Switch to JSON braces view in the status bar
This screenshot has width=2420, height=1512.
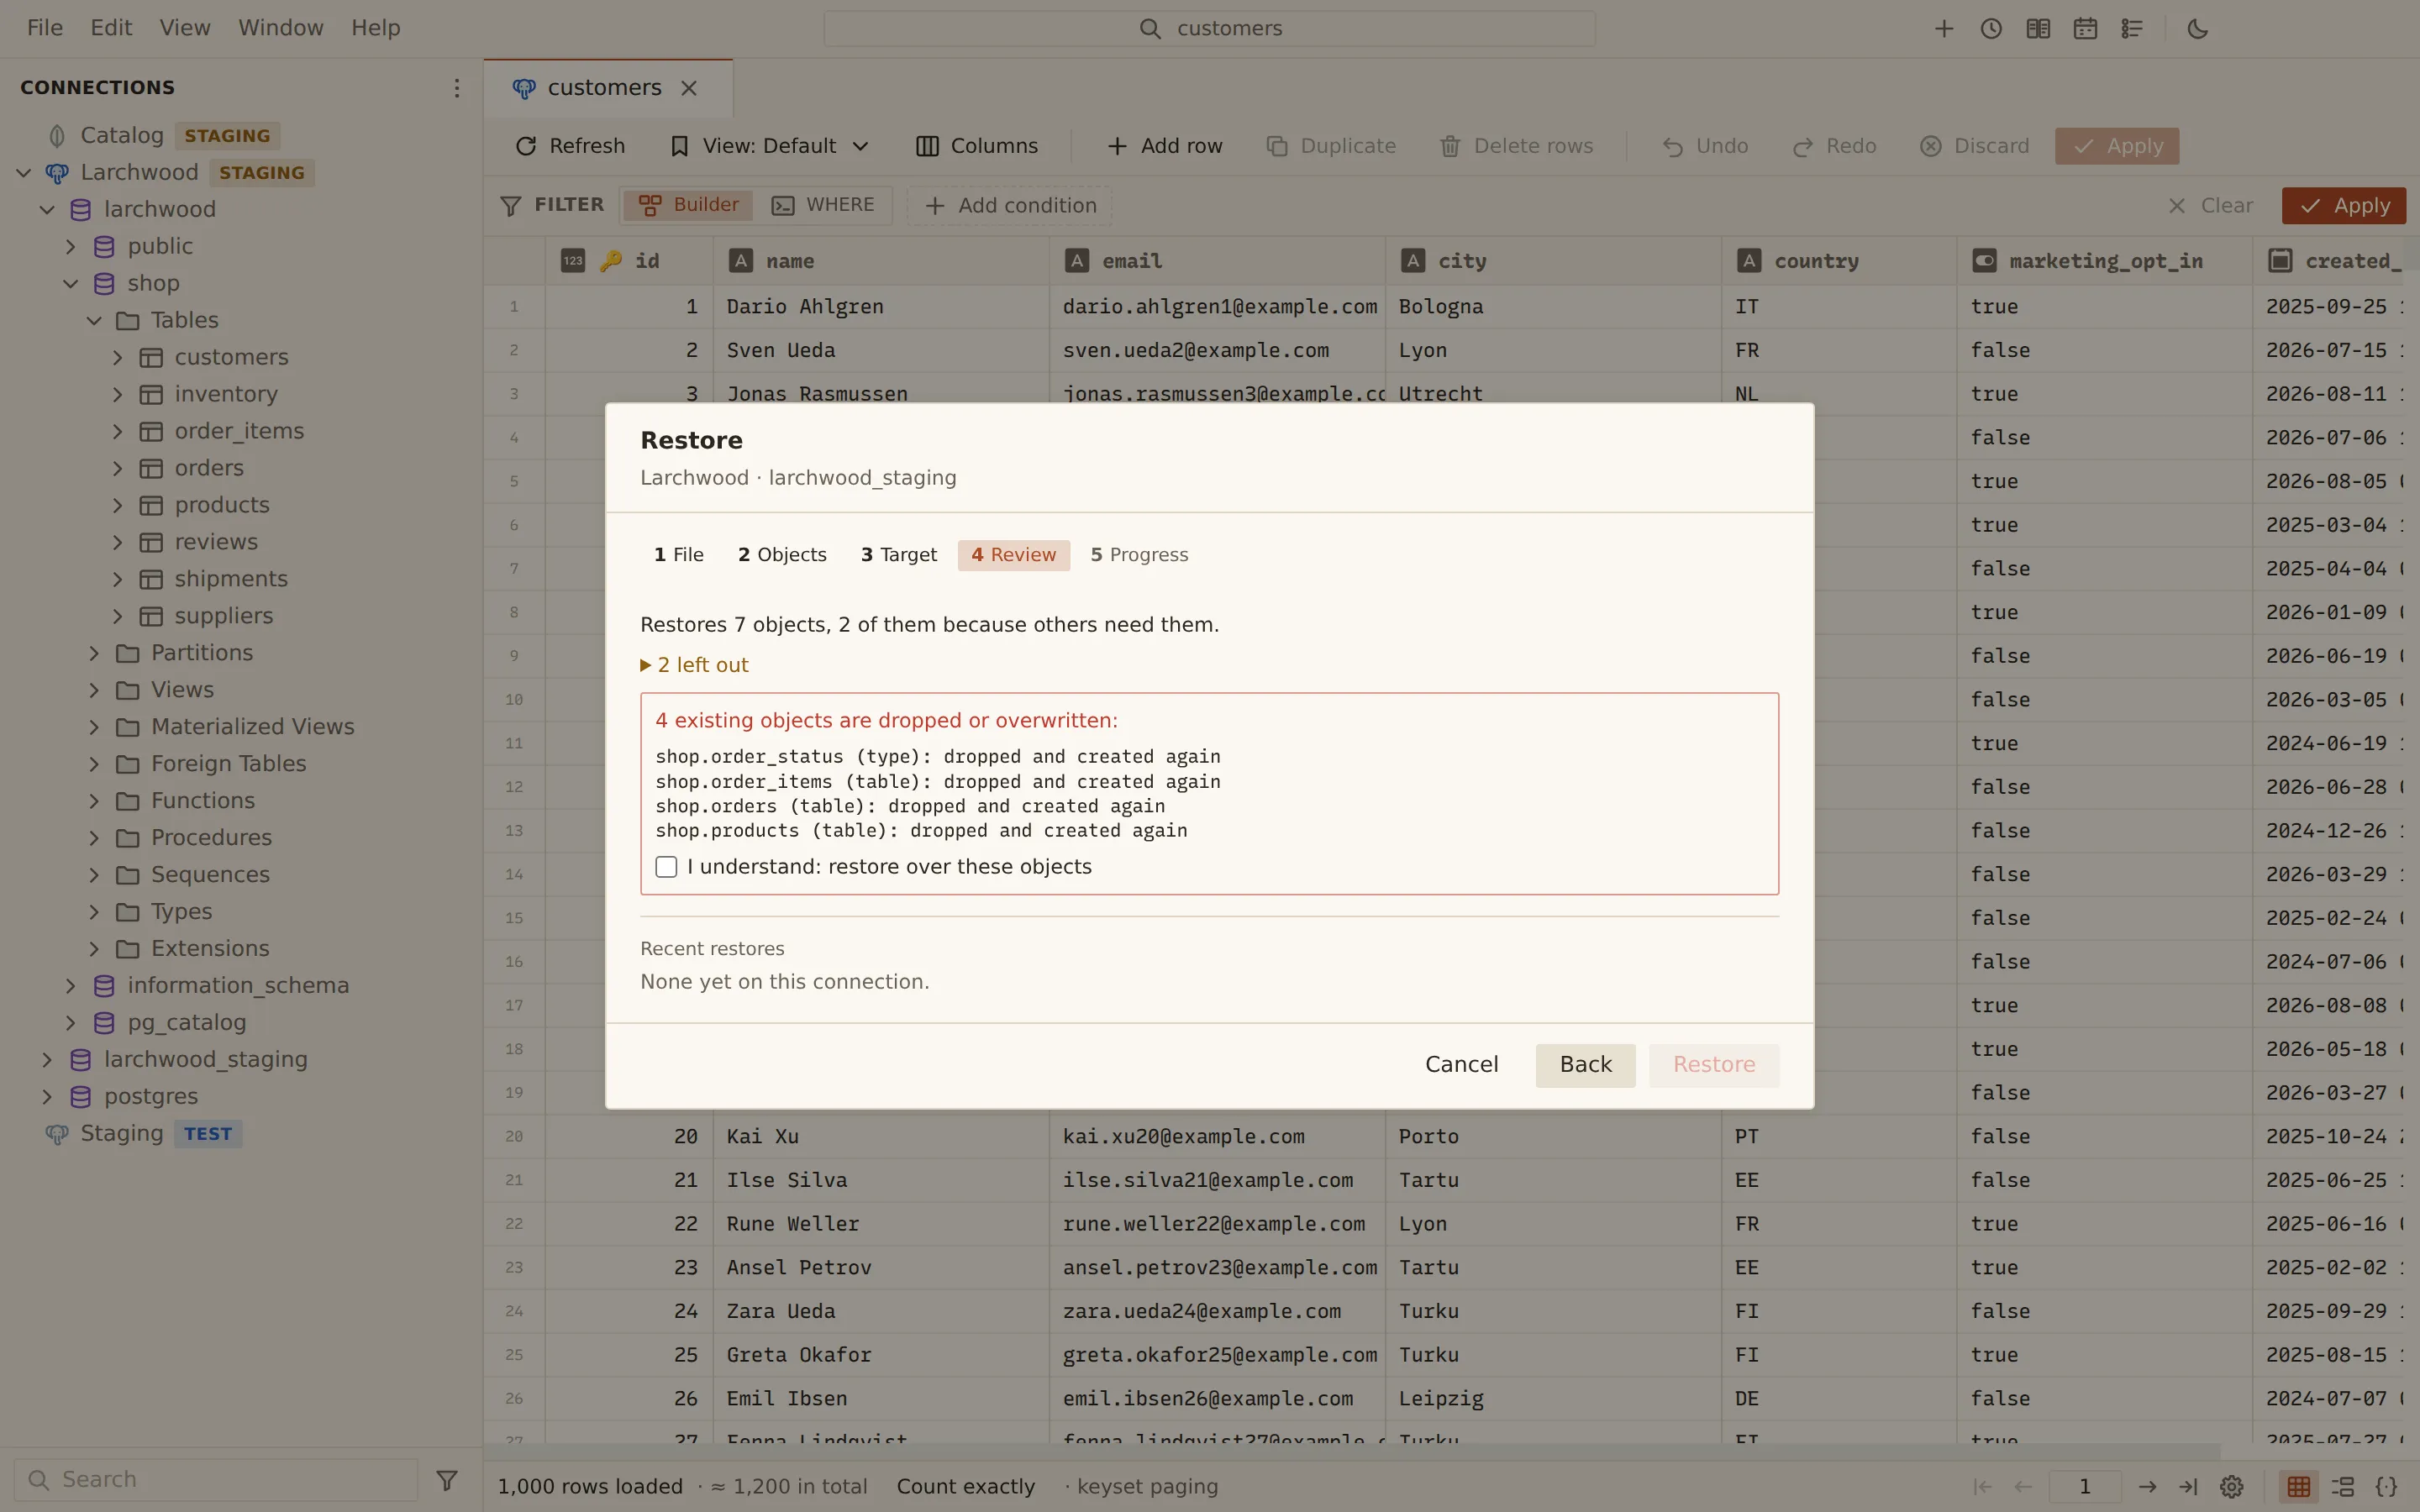[x=2386, y=1487]
